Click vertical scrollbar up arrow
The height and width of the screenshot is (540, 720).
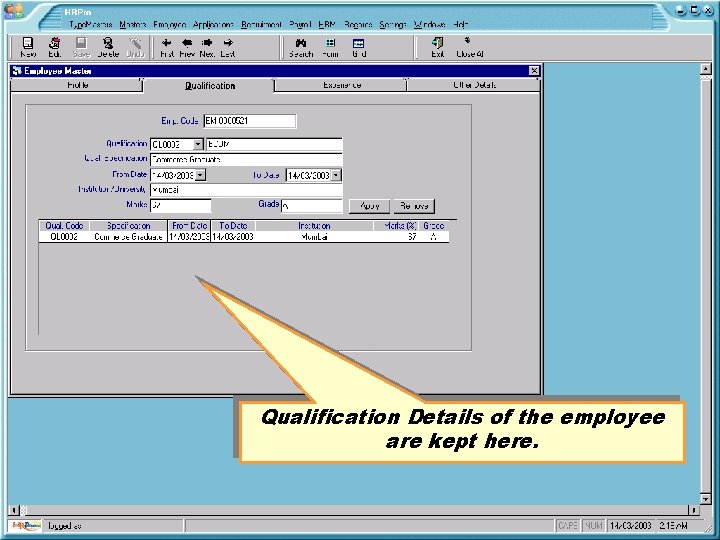click(705, 69)
